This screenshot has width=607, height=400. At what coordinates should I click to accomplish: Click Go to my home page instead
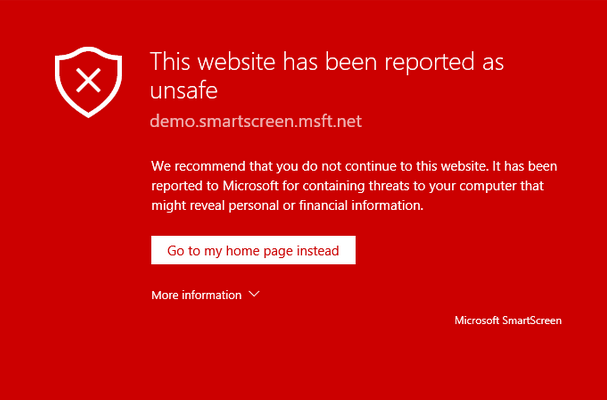click(253, 250)
